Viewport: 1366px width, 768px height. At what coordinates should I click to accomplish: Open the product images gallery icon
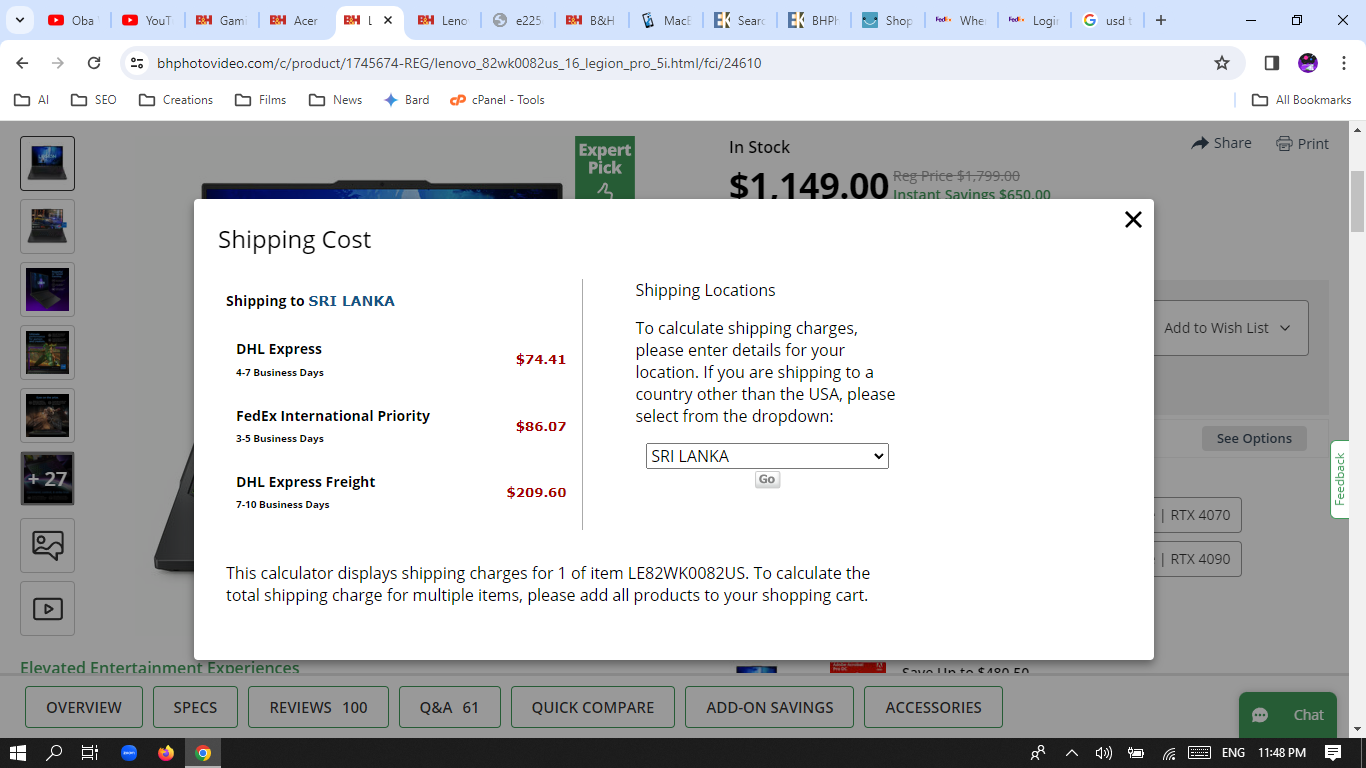(x=48, y=545)
